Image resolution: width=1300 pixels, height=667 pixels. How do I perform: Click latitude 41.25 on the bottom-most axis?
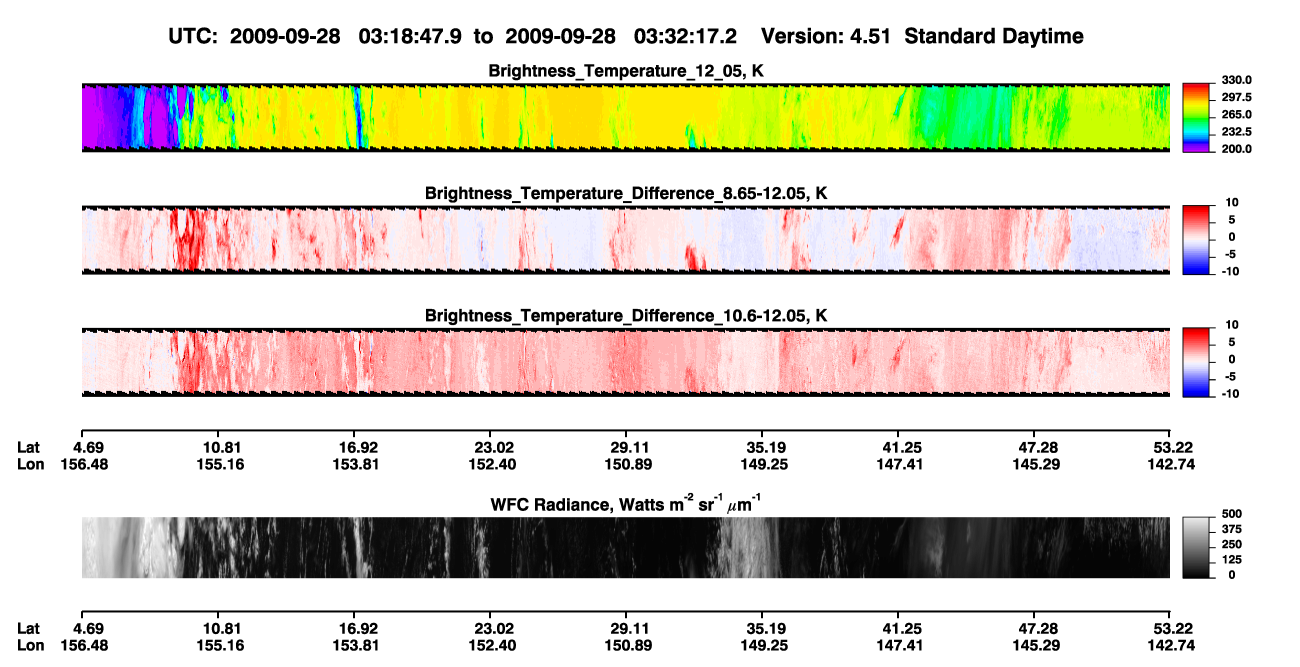[898, 628]
